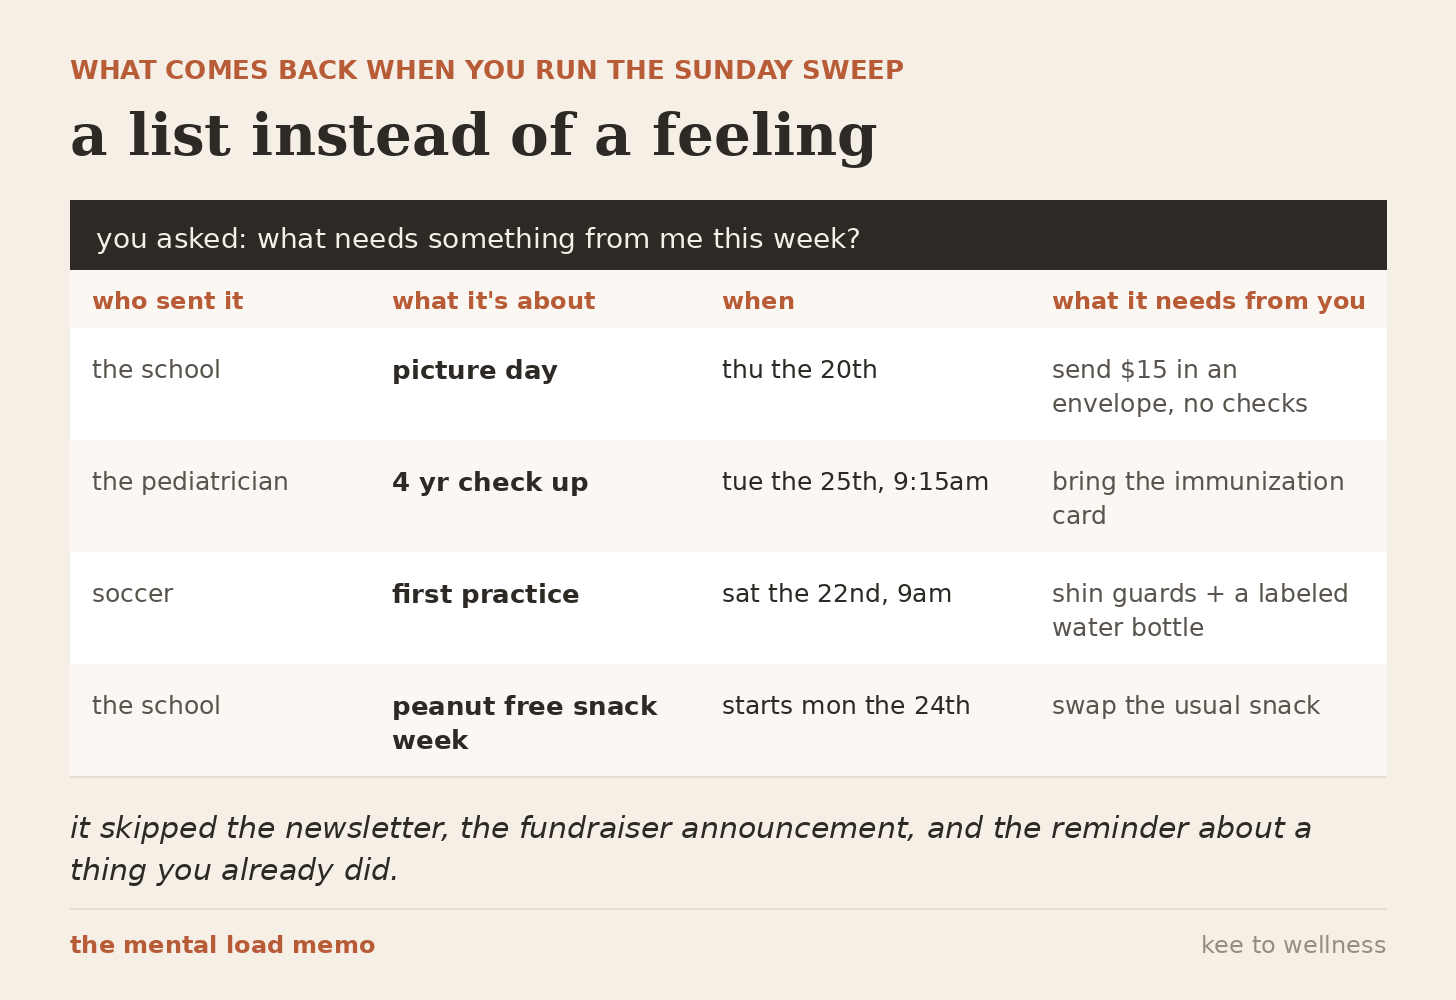Select the 'soccer' sender cell
The width and height of the screenshot is (1456, 1000).
132,594
